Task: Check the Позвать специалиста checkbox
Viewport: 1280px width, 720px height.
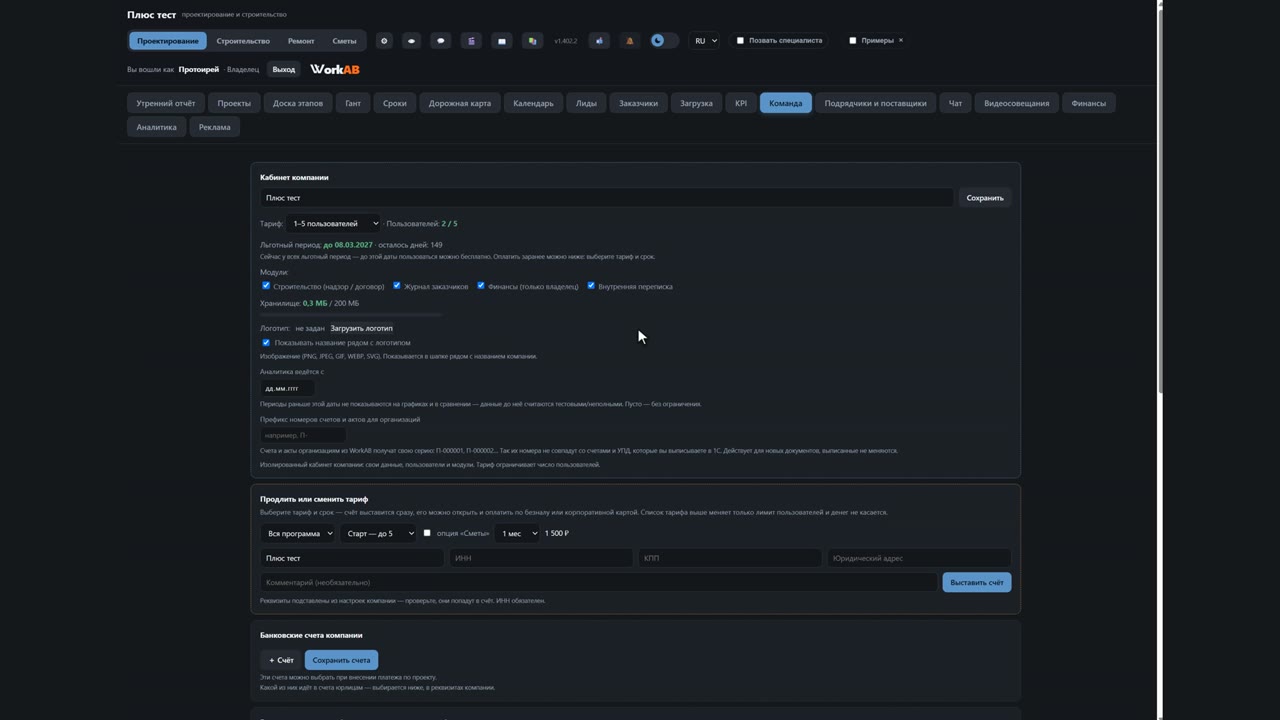Action: tap(740, 41)
